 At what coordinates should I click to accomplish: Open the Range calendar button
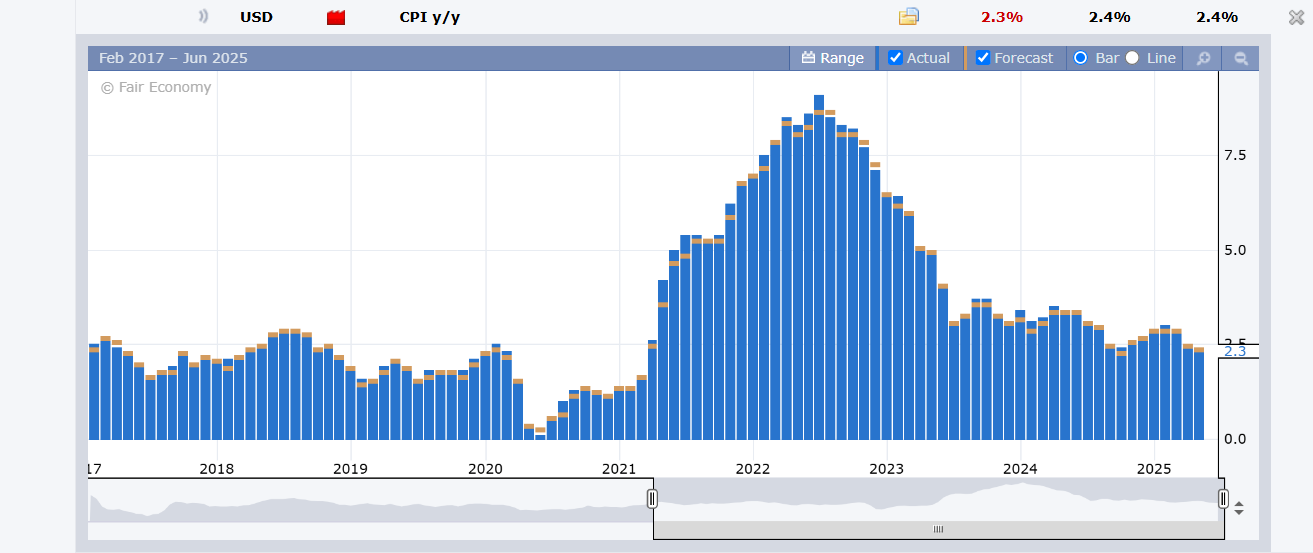[832, 58]
